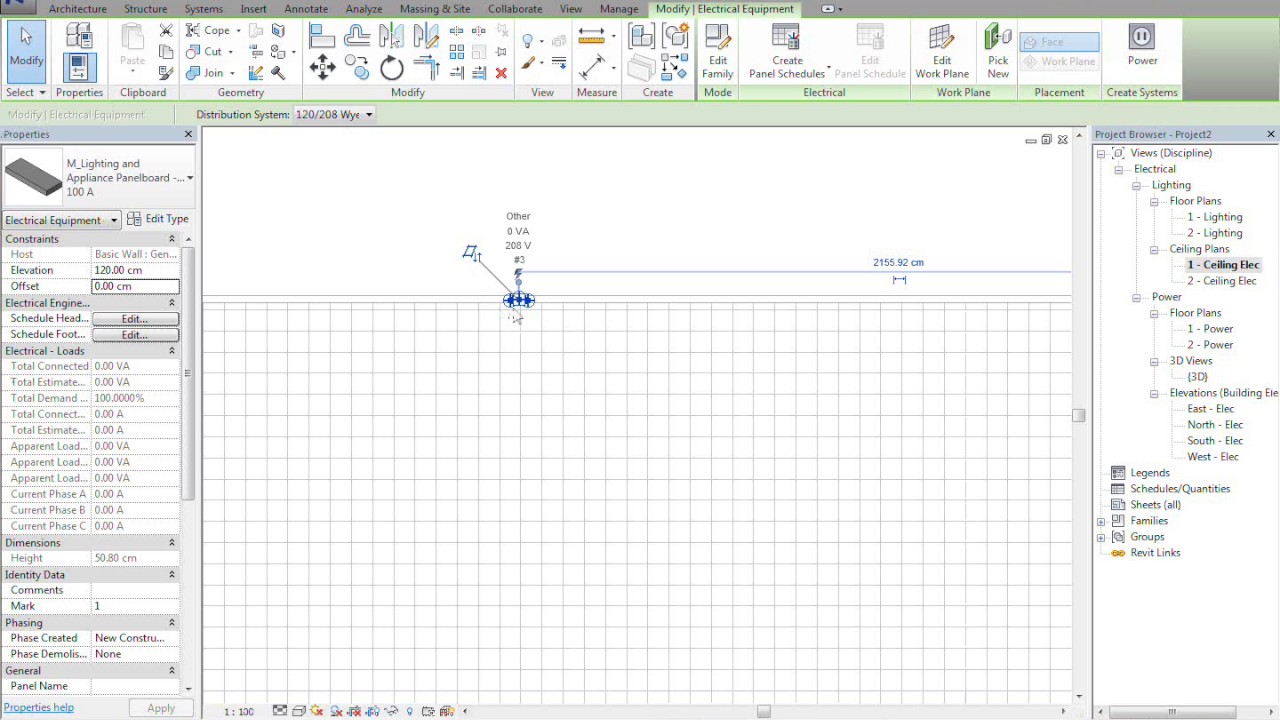This screenshot has height=720, width=1280.
Task: Click the red Delete X icon
Action: (501, 73)
